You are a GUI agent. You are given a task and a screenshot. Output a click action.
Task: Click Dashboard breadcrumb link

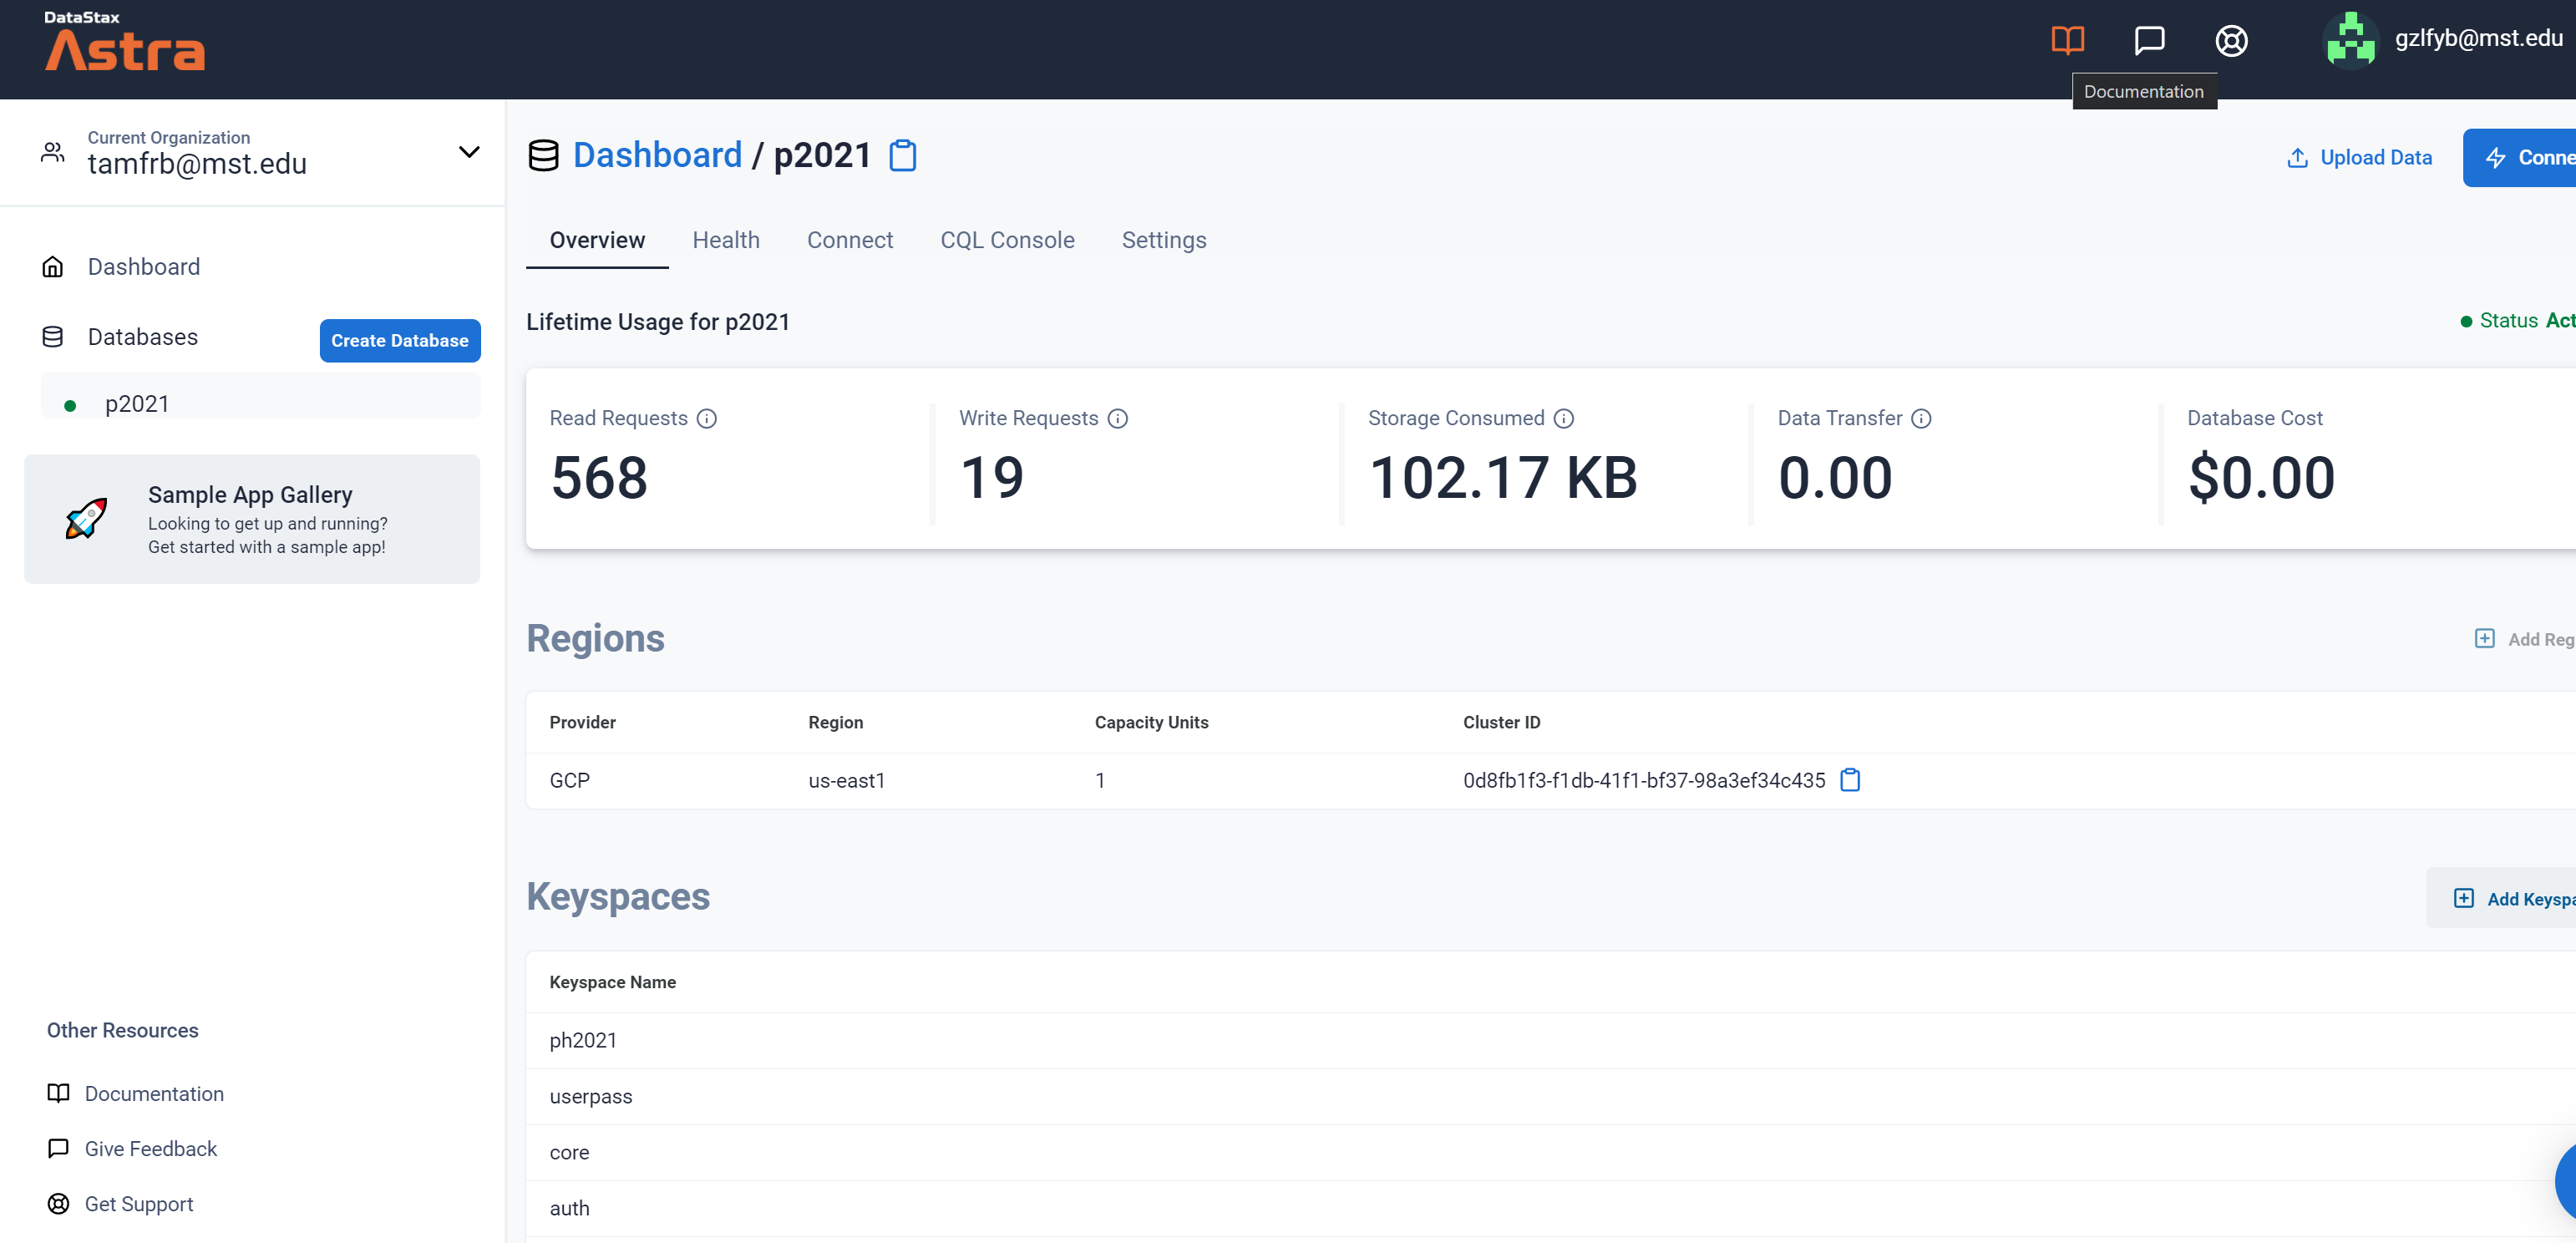coord(657,155)
